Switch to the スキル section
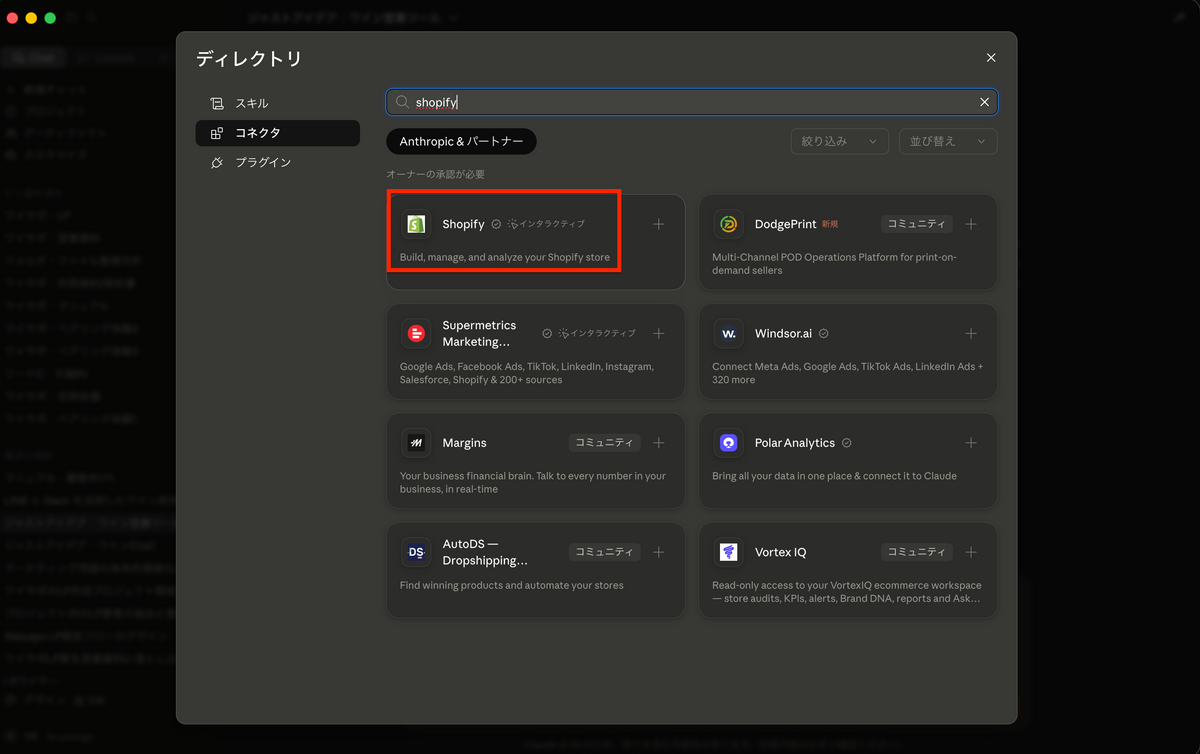This screenshot has width=1200, height=754. tap(277, 104)
